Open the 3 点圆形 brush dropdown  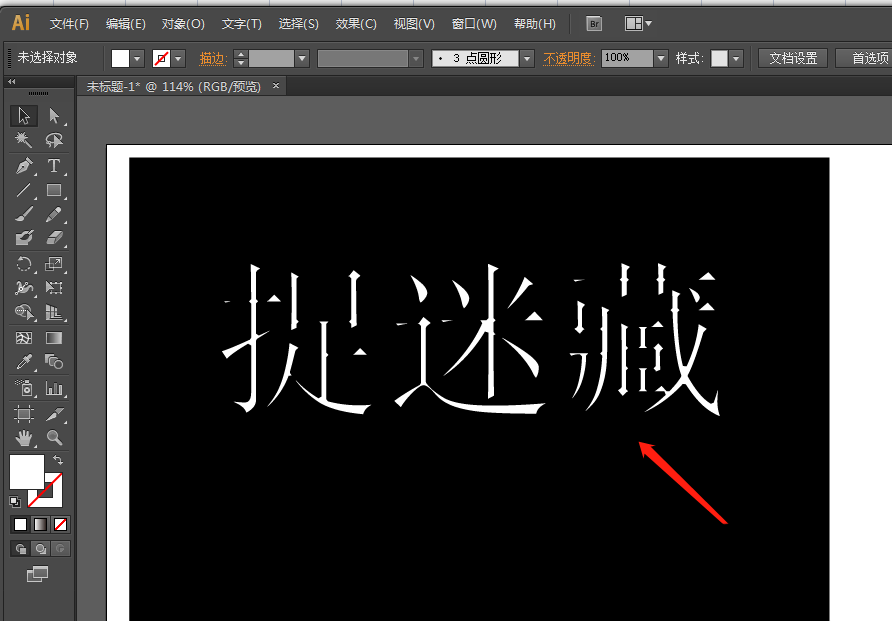pyautogui.click(x=527, y=59)
